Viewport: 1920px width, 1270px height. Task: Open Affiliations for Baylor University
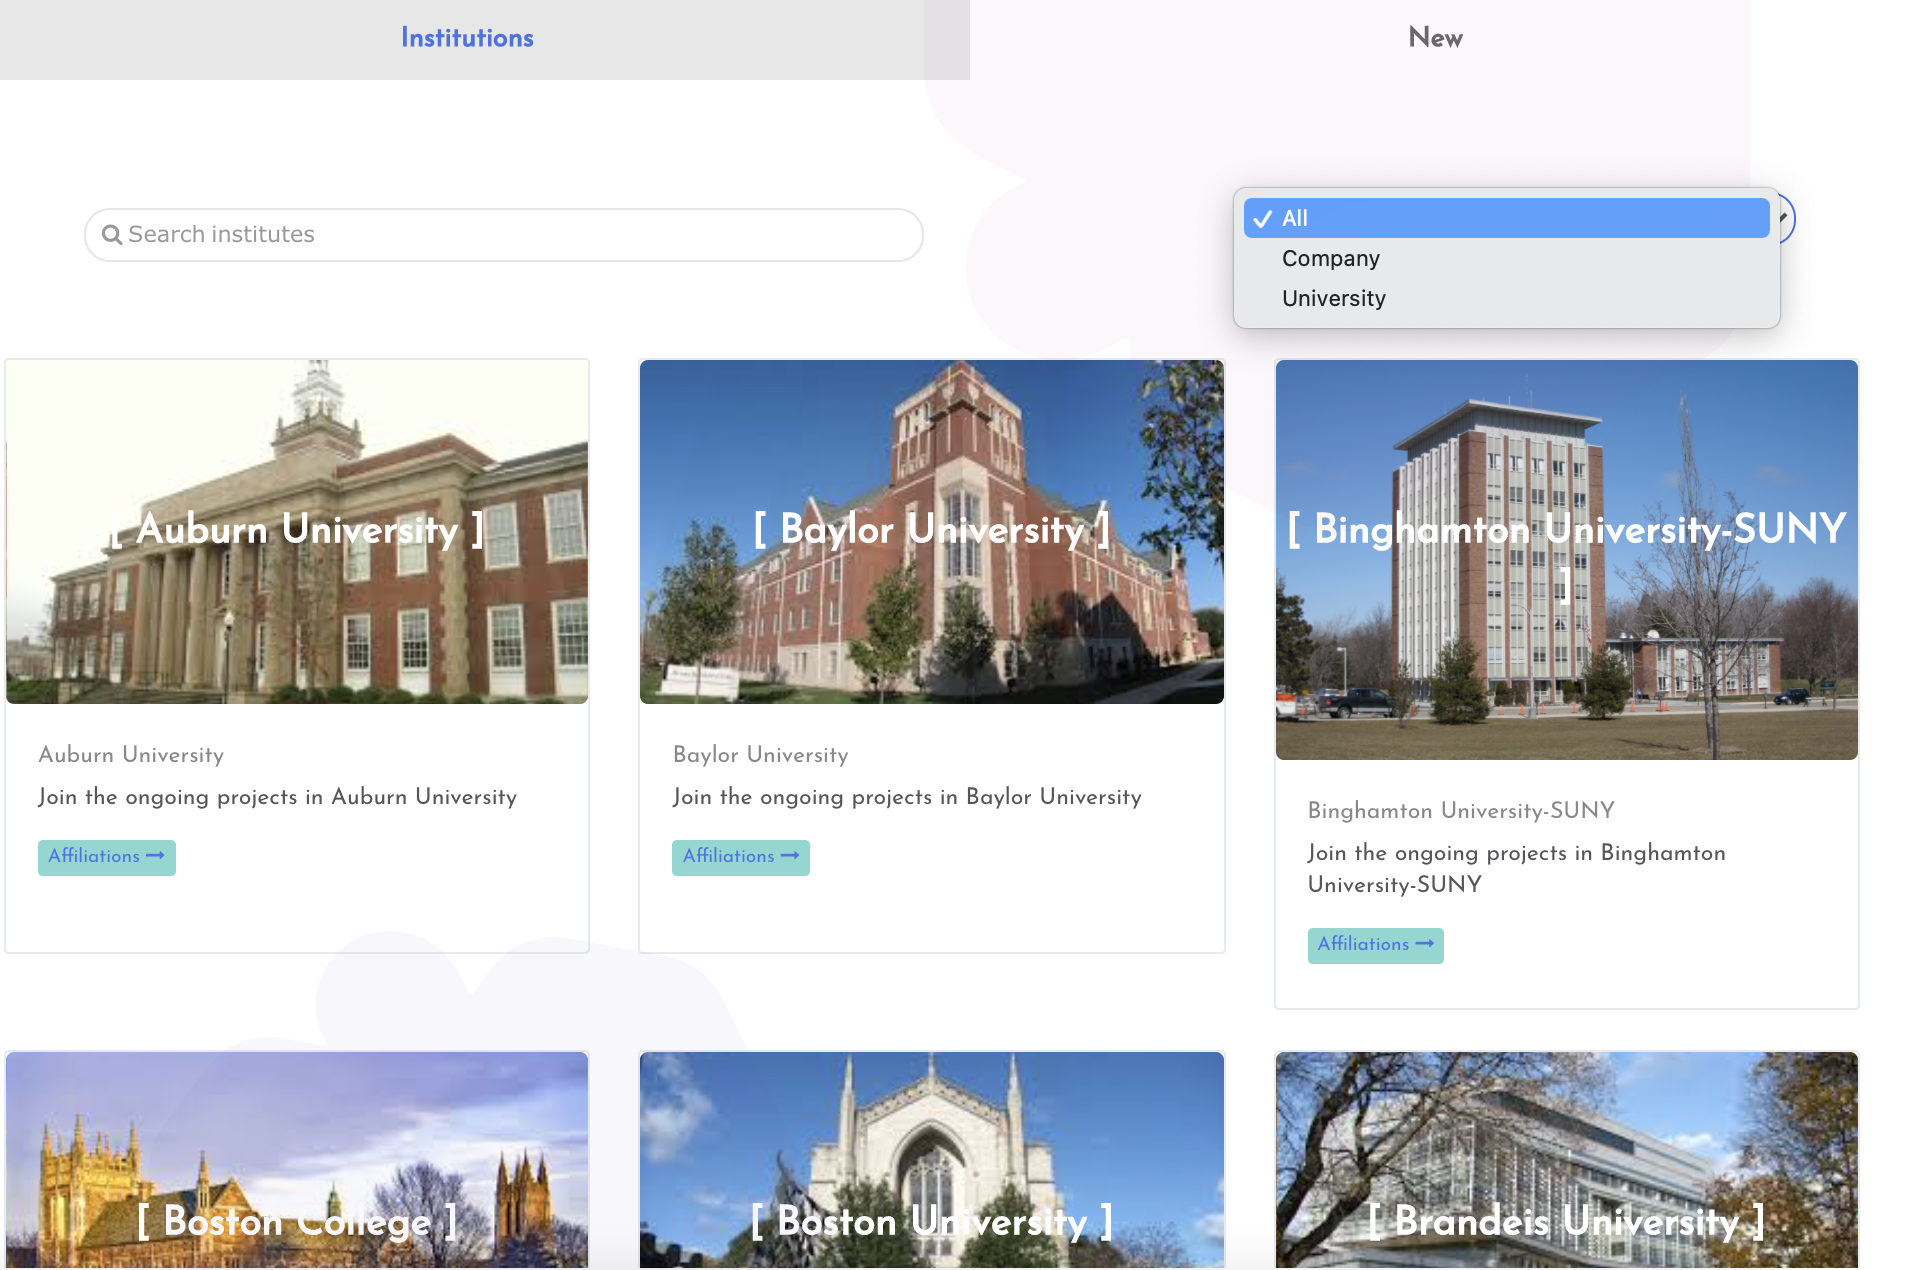point(741,857)
